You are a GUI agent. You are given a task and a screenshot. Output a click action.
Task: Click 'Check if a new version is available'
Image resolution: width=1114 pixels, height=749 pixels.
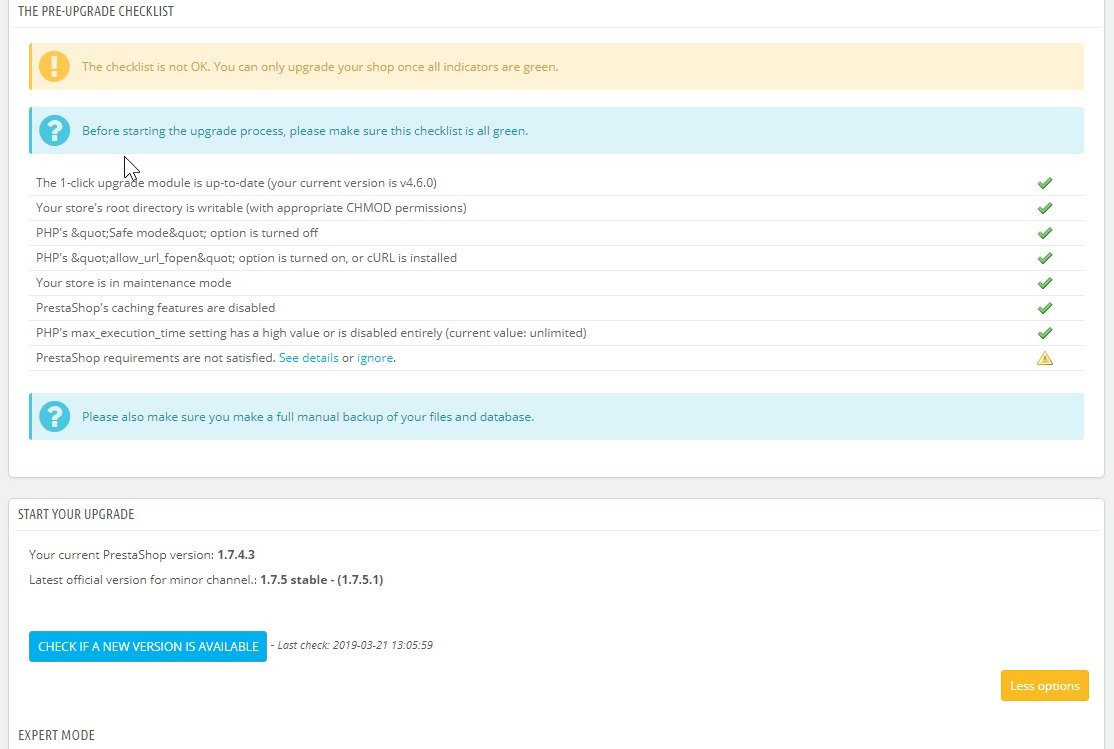point(148,646)
